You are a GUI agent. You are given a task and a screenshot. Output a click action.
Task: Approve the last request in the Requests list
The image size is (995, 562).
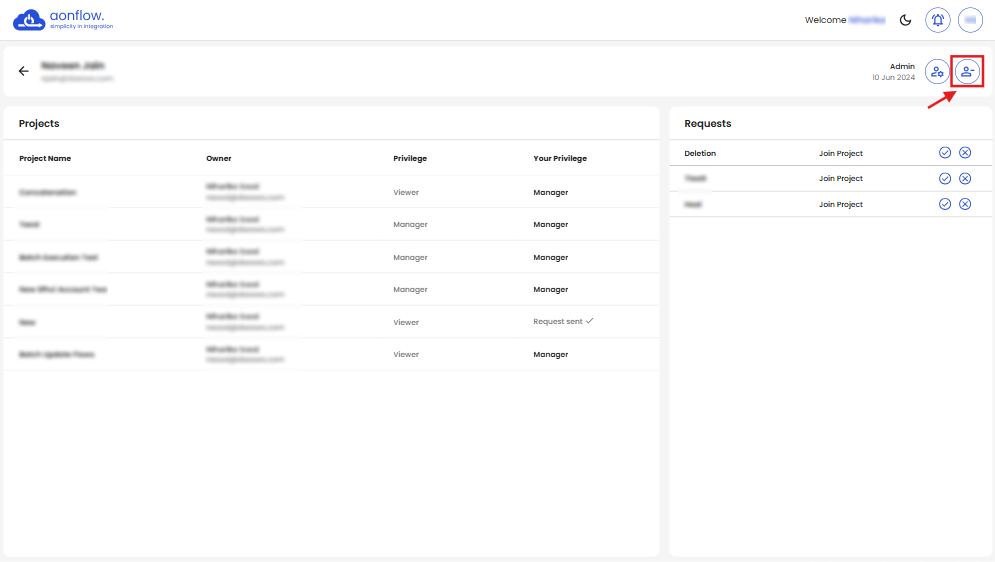click(x=945, y=204)
